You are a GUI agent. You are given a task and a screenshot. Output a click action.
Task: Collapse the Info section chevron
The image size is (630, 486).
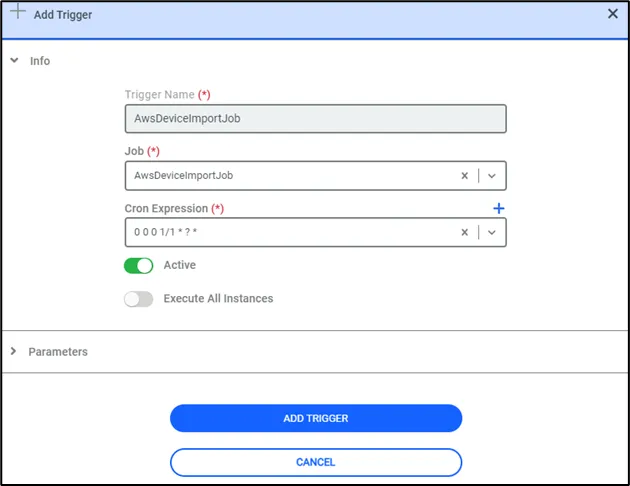pyautogui.click(x=14, y=60)
